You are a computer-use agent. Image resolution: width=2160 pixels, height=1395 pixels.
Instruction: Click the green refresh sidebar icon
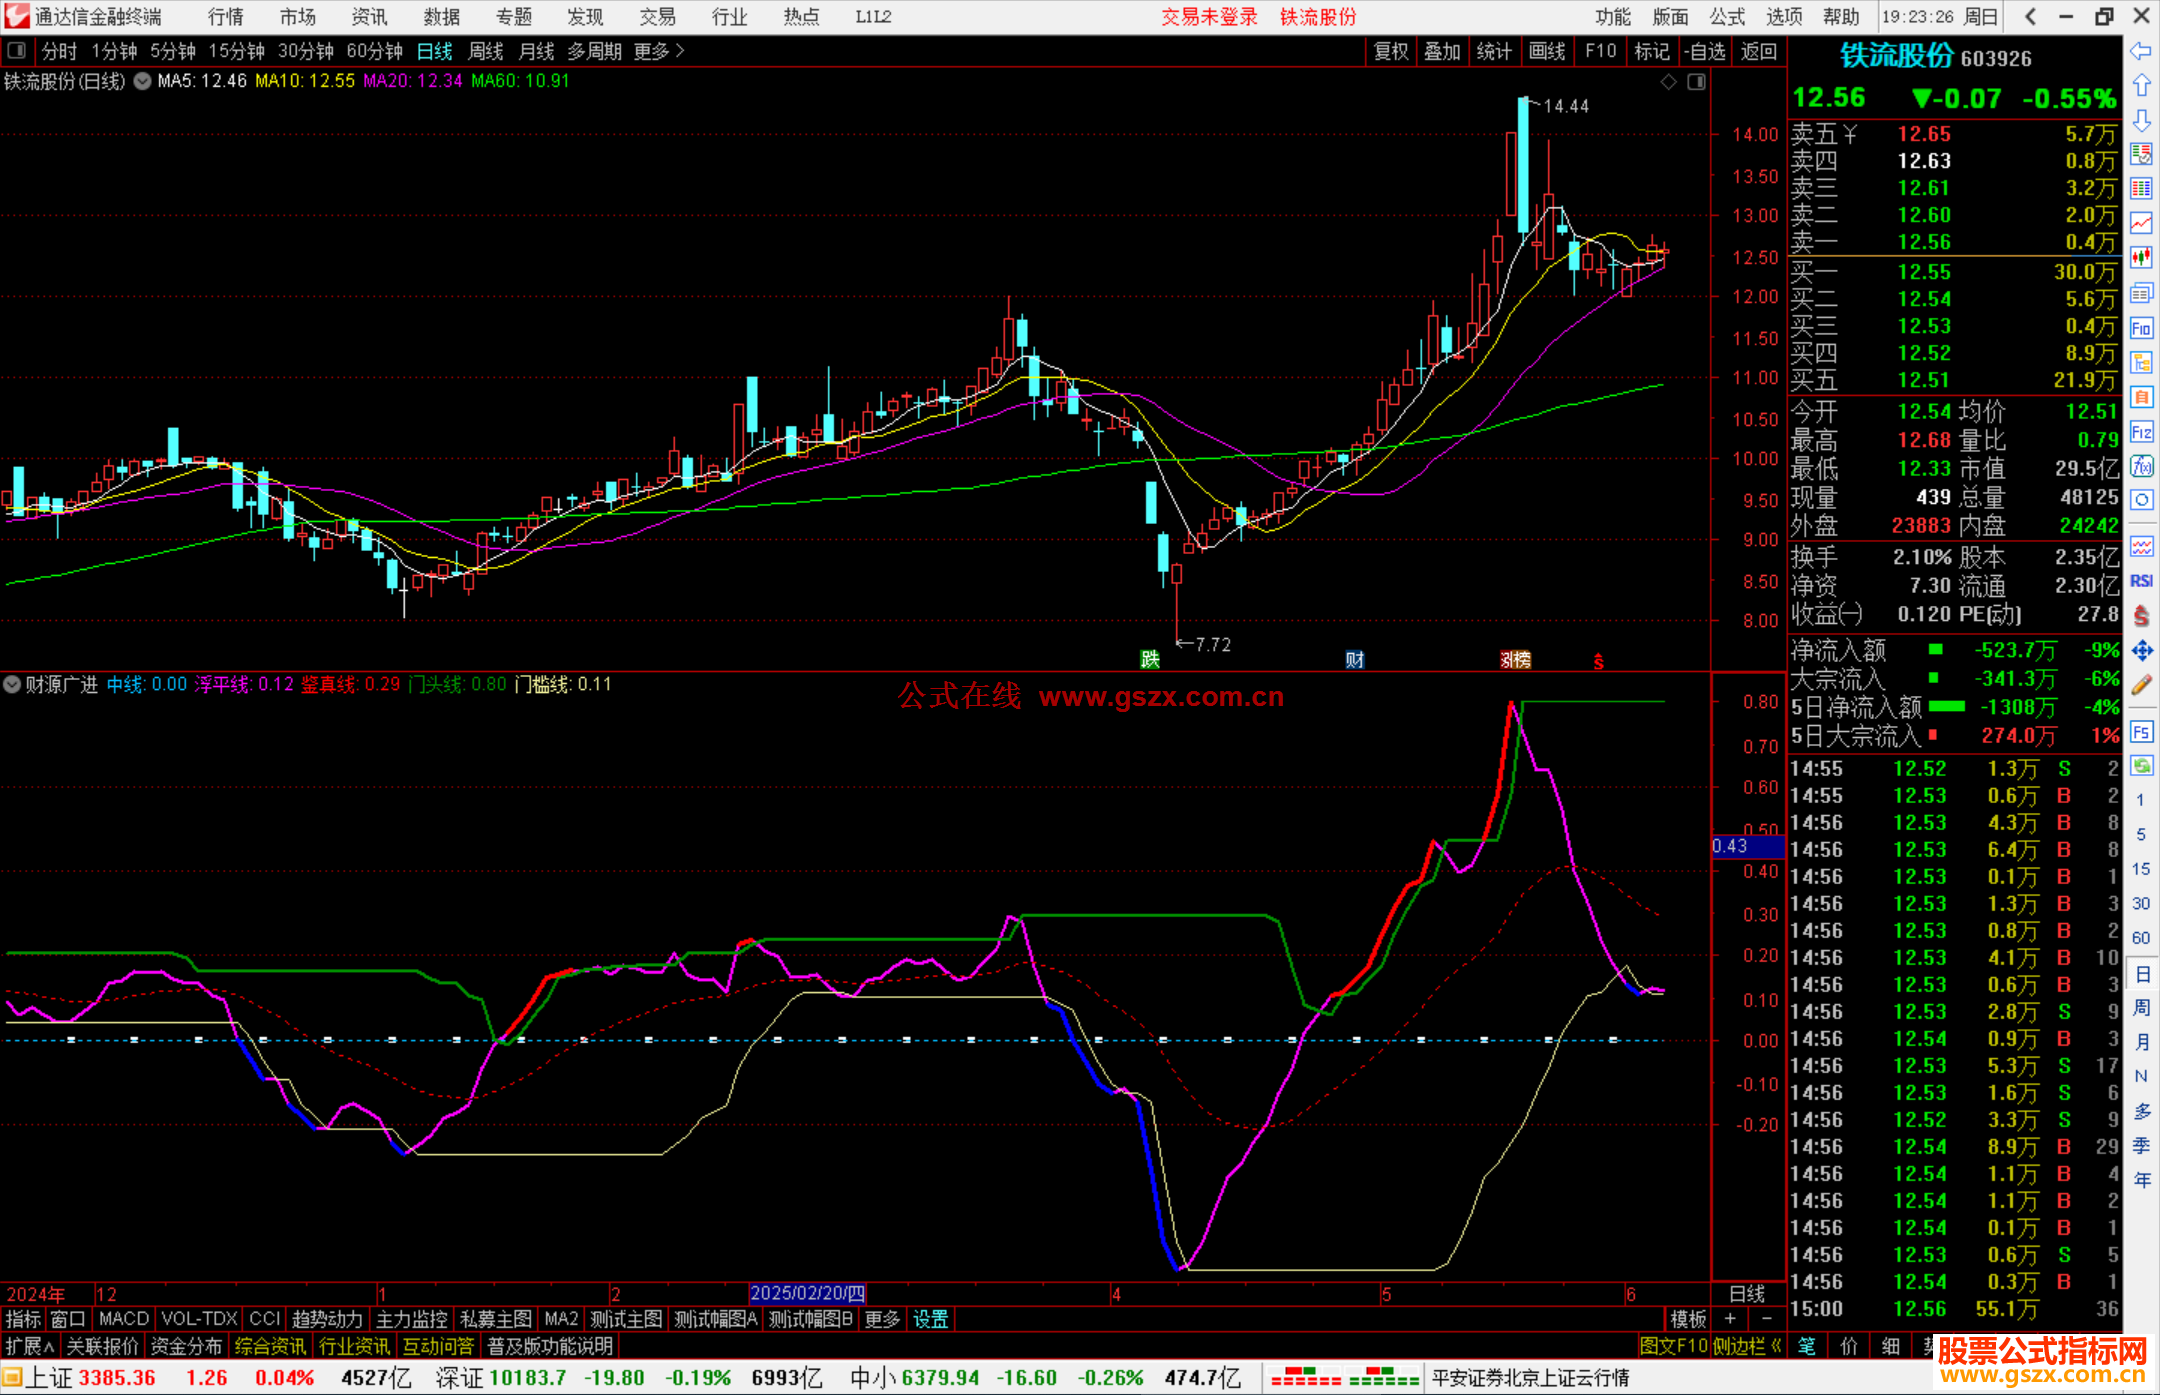click(x=2141, y=766)
